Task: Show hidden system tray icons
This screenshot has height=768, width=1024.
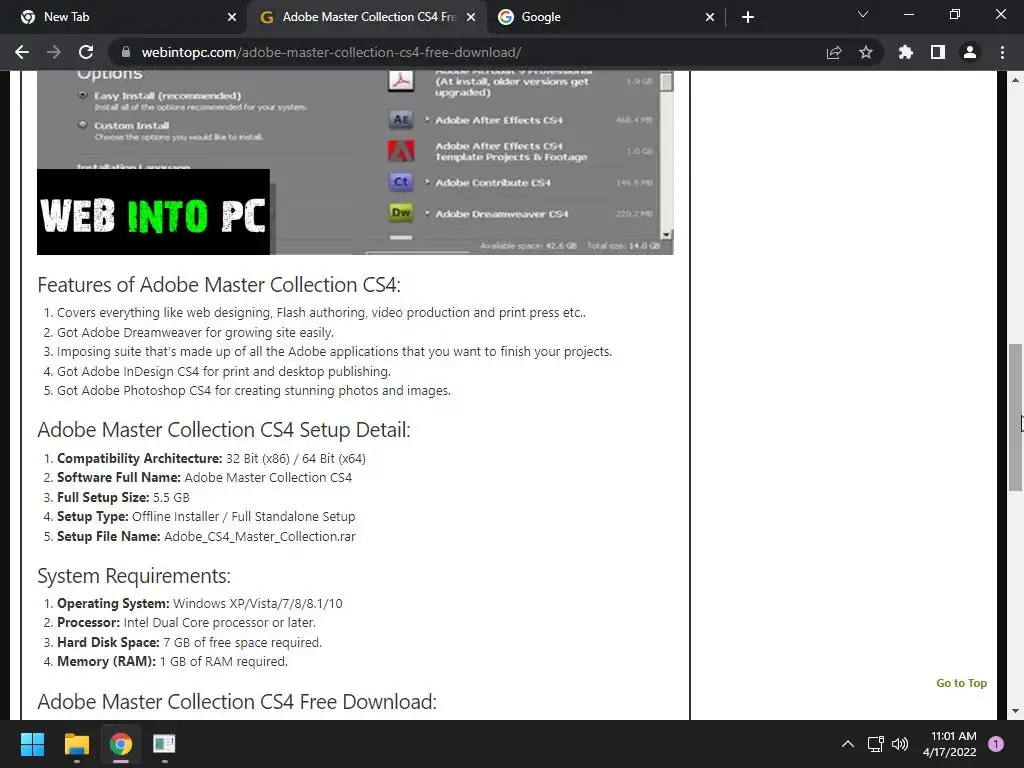Action: (x=848, y=744)
